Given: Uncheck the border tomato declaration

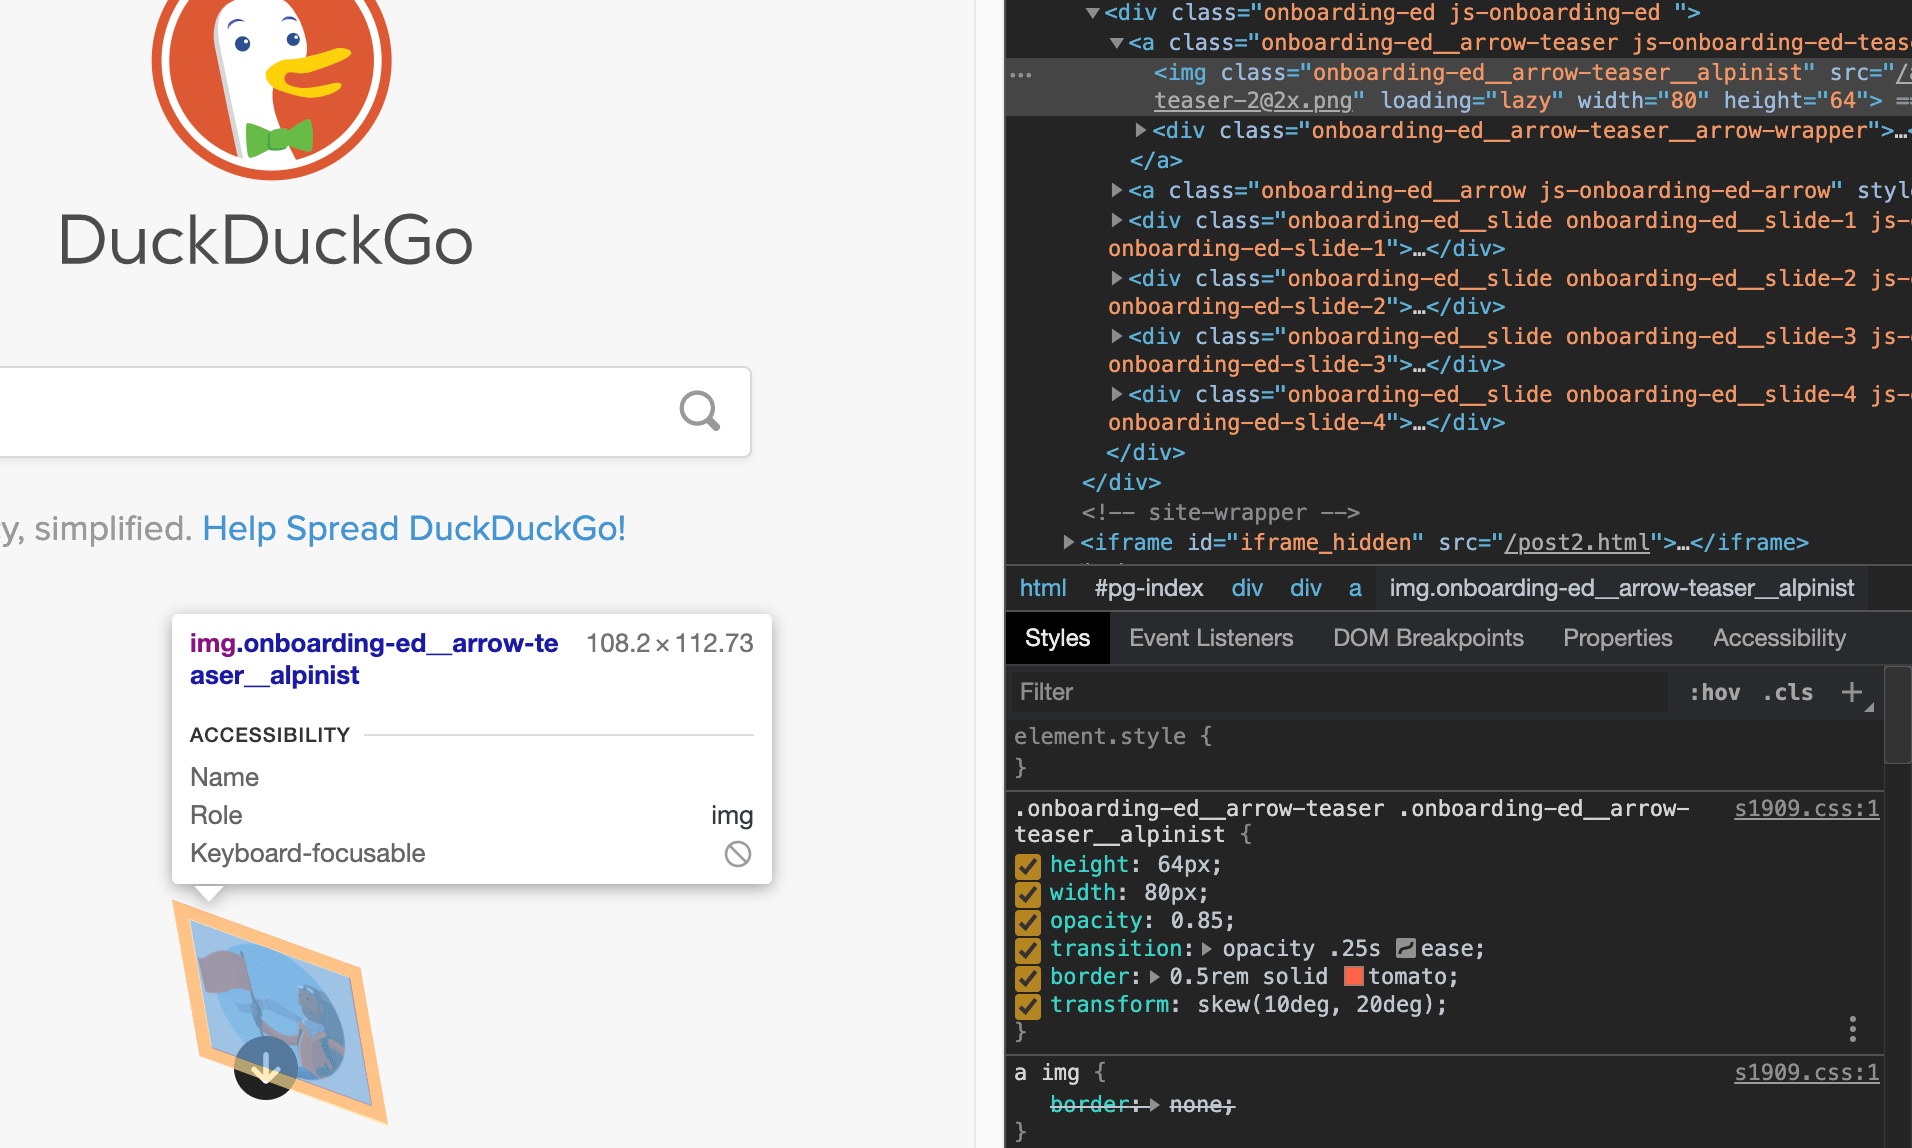Looking at the screenshot, I should tap(1028, 977).
